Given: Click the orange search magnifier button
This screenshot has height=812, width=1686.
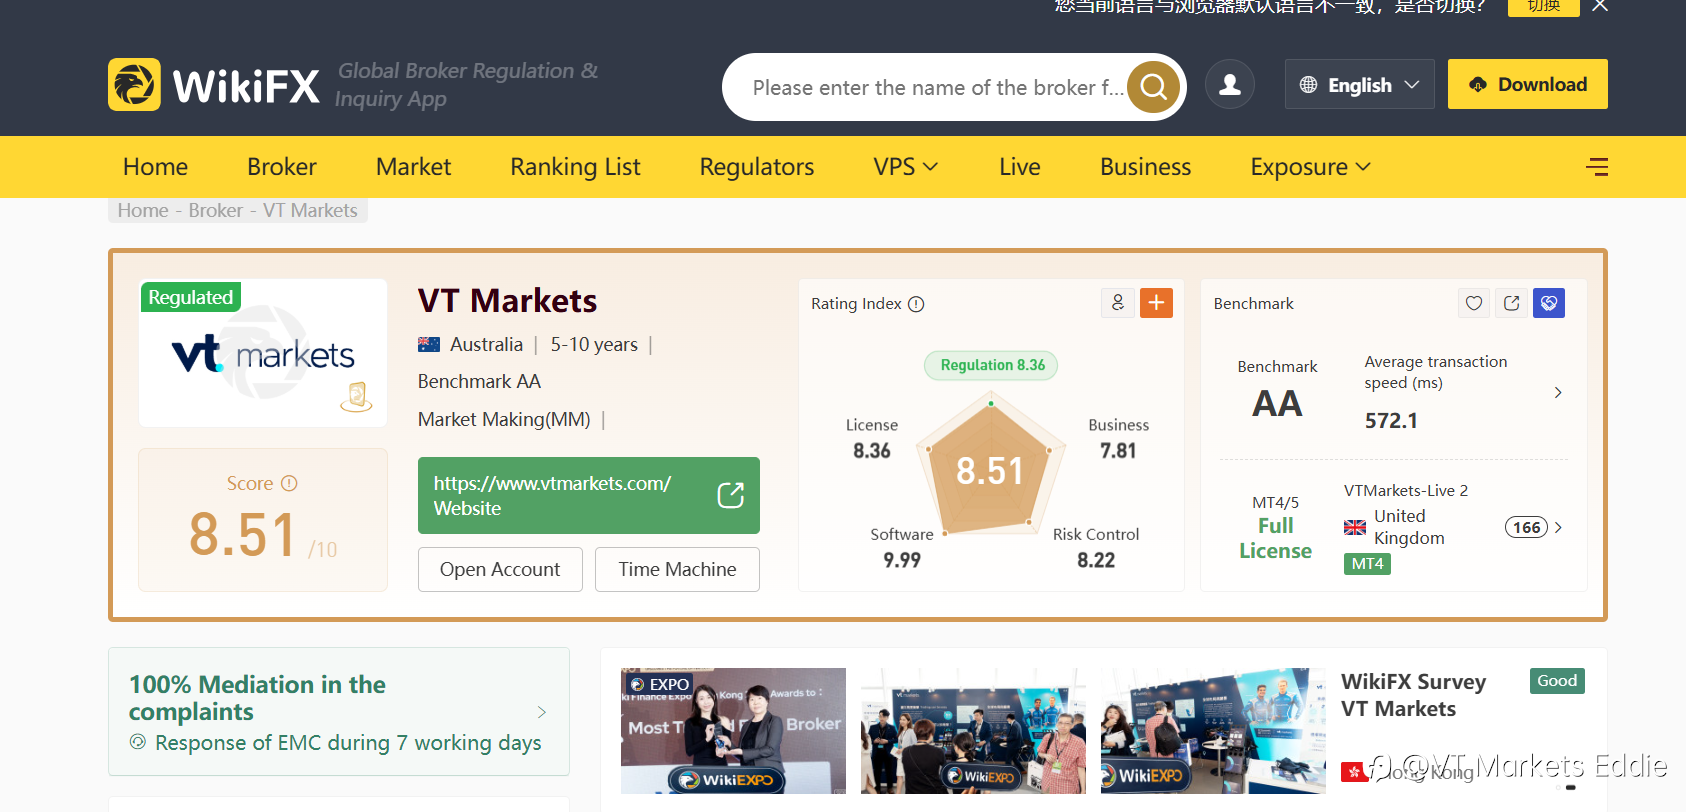Looking at the screenshot, I should 1153,87.
